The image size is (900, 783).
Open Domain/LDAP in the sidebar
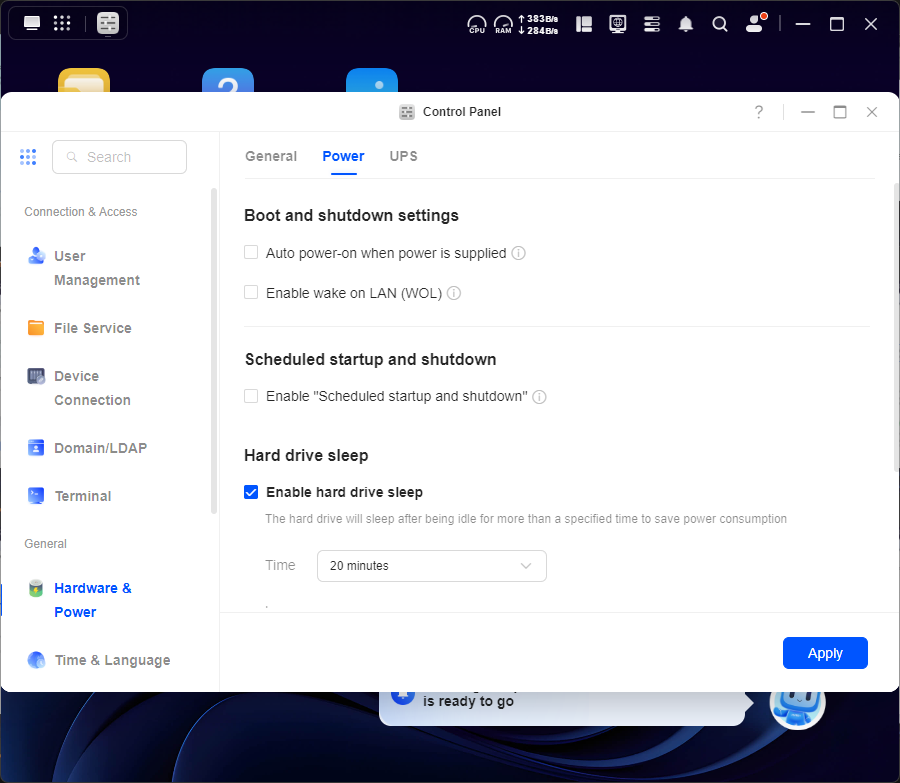100,448
